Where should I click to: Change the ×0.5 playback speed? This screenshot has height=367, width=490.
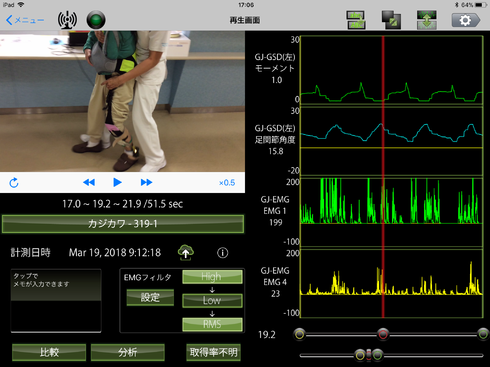click(x=227, y=183)
